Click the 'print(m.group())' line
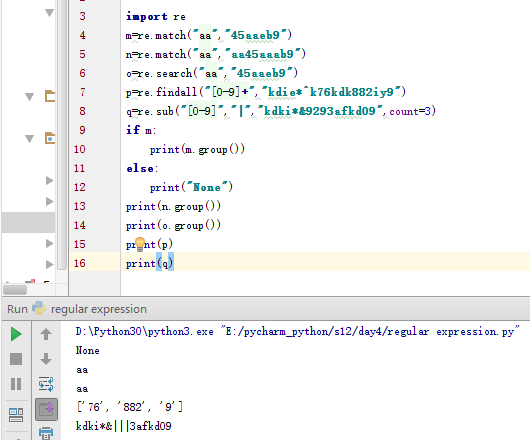The width and height of the screenshot is (530, 440). pos(197,149)
